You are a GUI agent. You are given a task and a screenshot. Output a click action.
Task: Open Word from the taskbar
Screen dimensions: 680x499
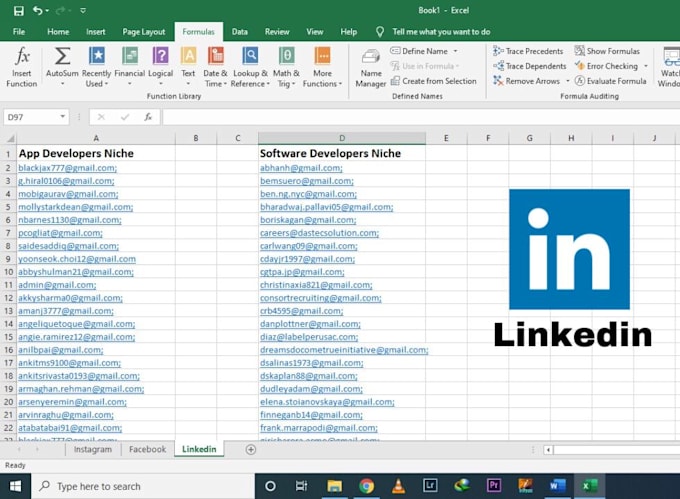pyautogui.click(x=557, y=486)
